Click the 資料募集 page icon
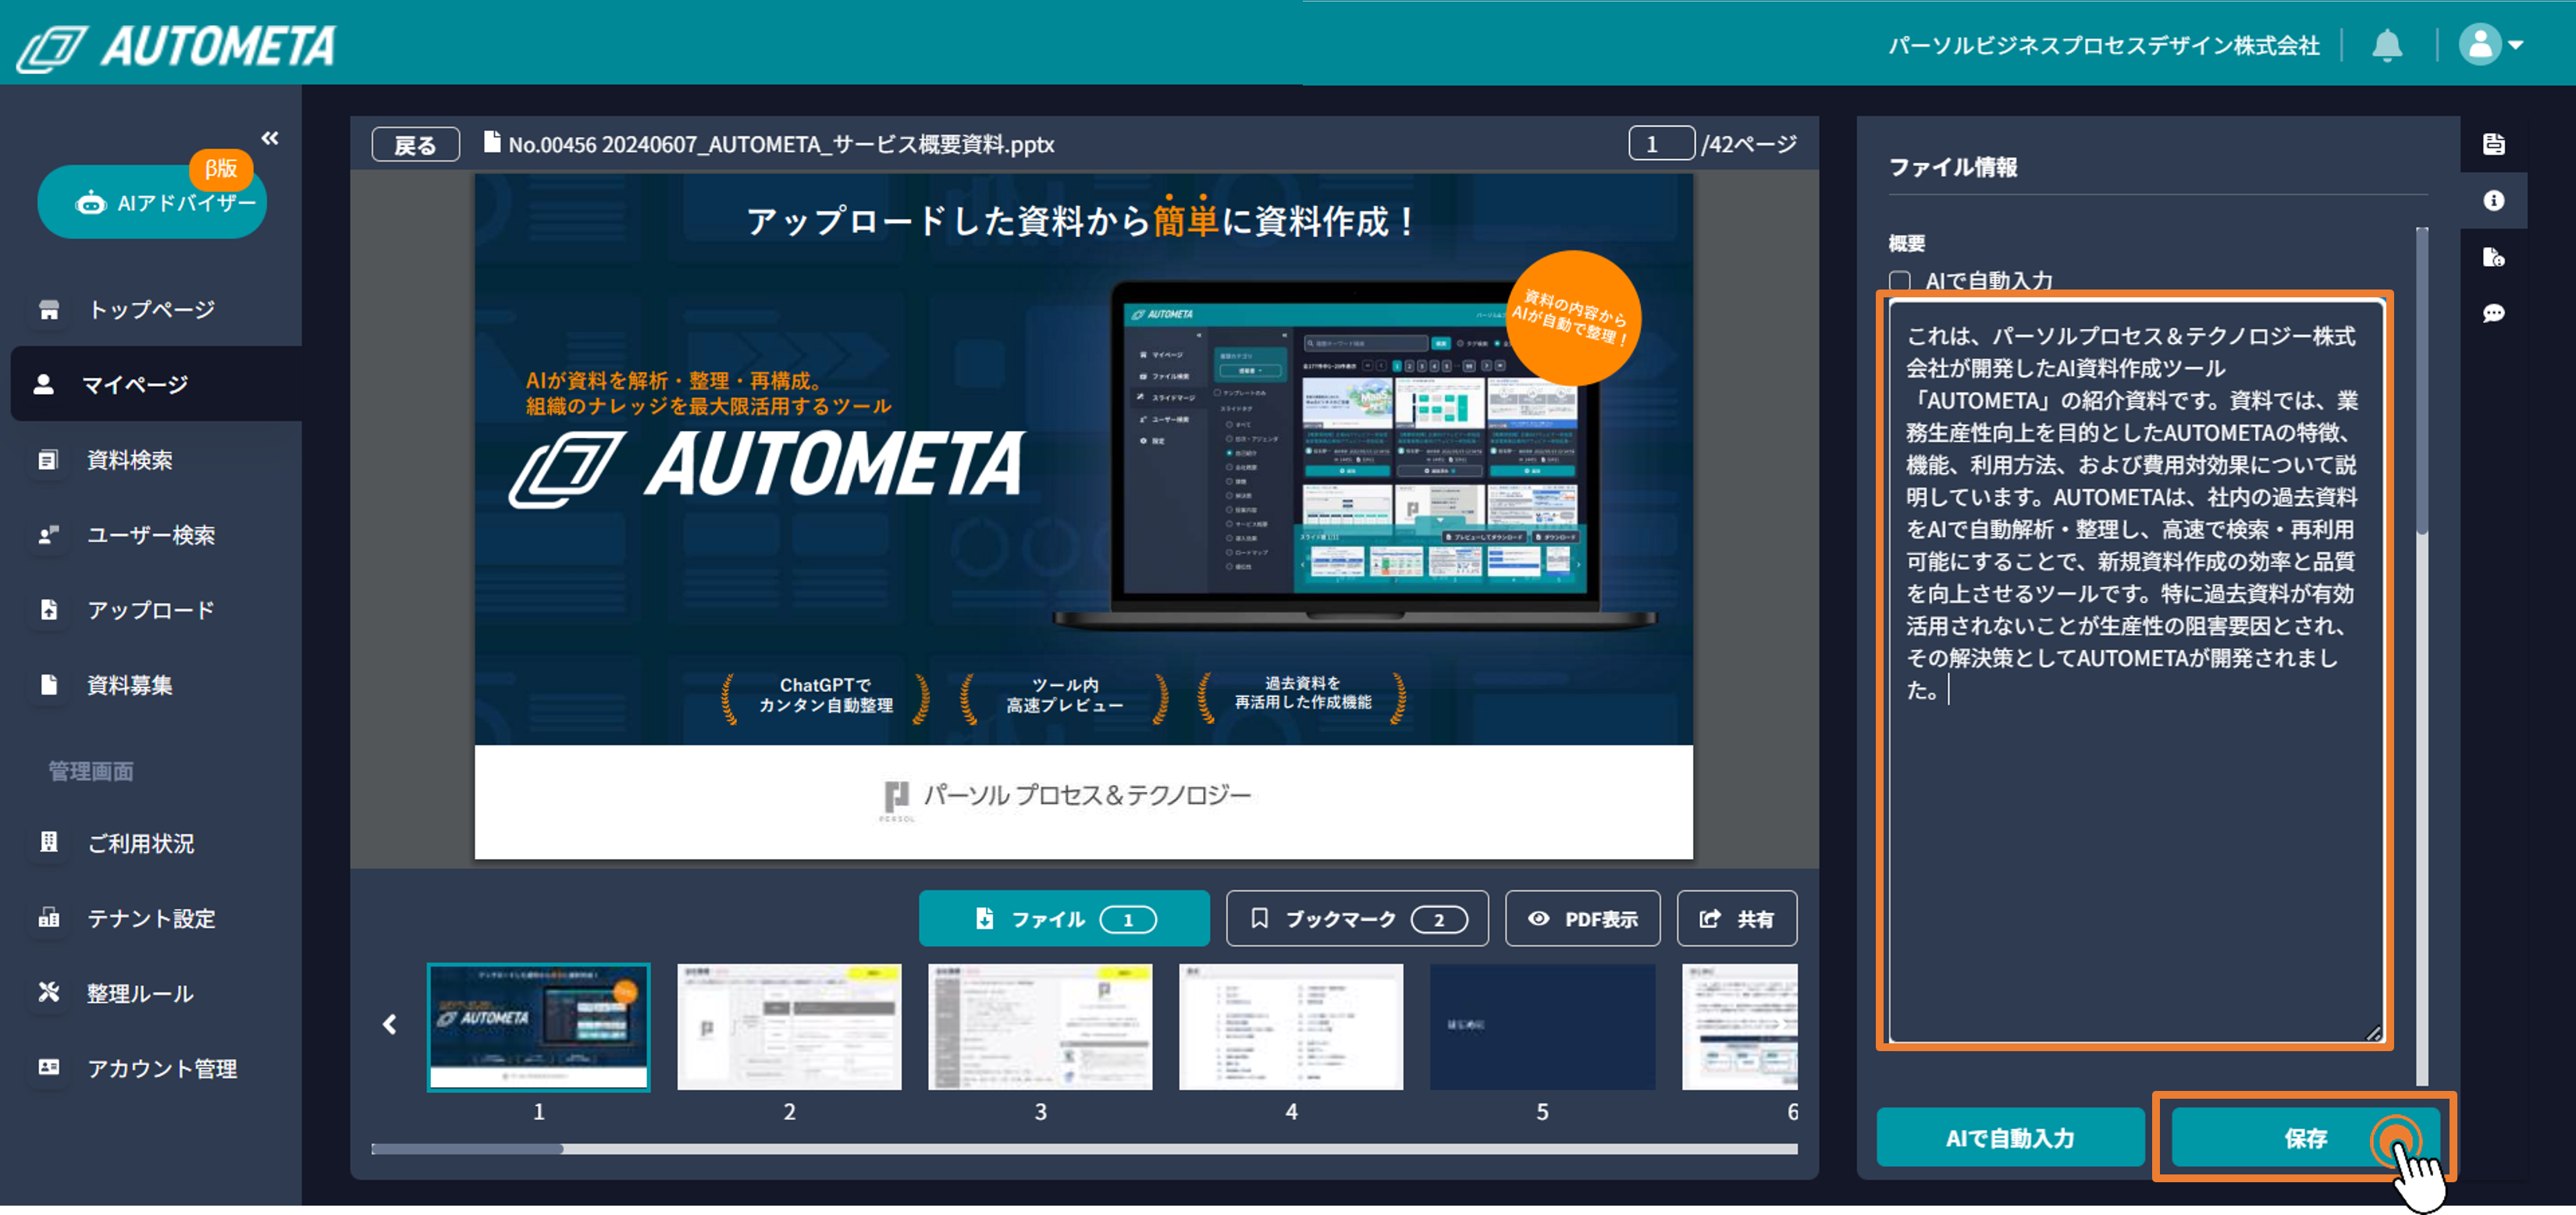Screen dimensions: 2576x1215 pos(48,684)
